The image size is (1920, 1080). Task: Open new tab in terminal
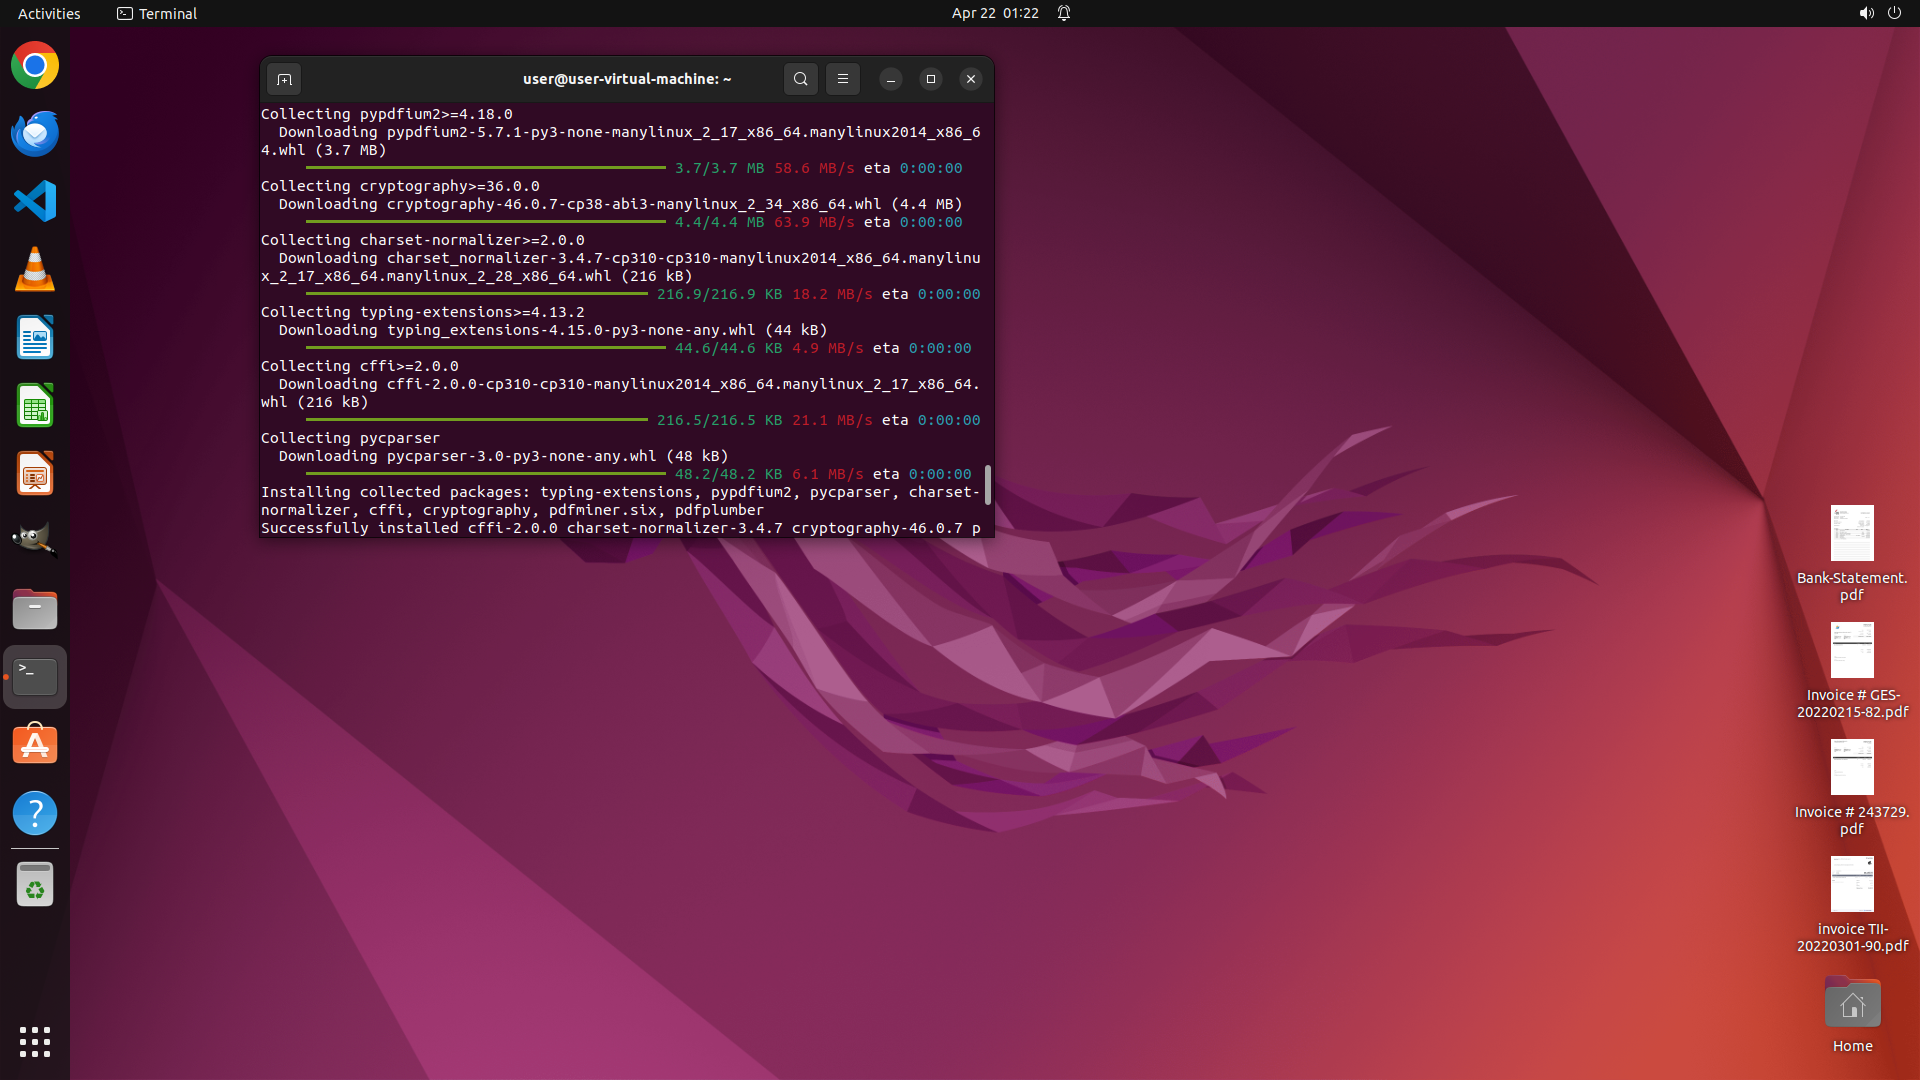tap(284, 79)
